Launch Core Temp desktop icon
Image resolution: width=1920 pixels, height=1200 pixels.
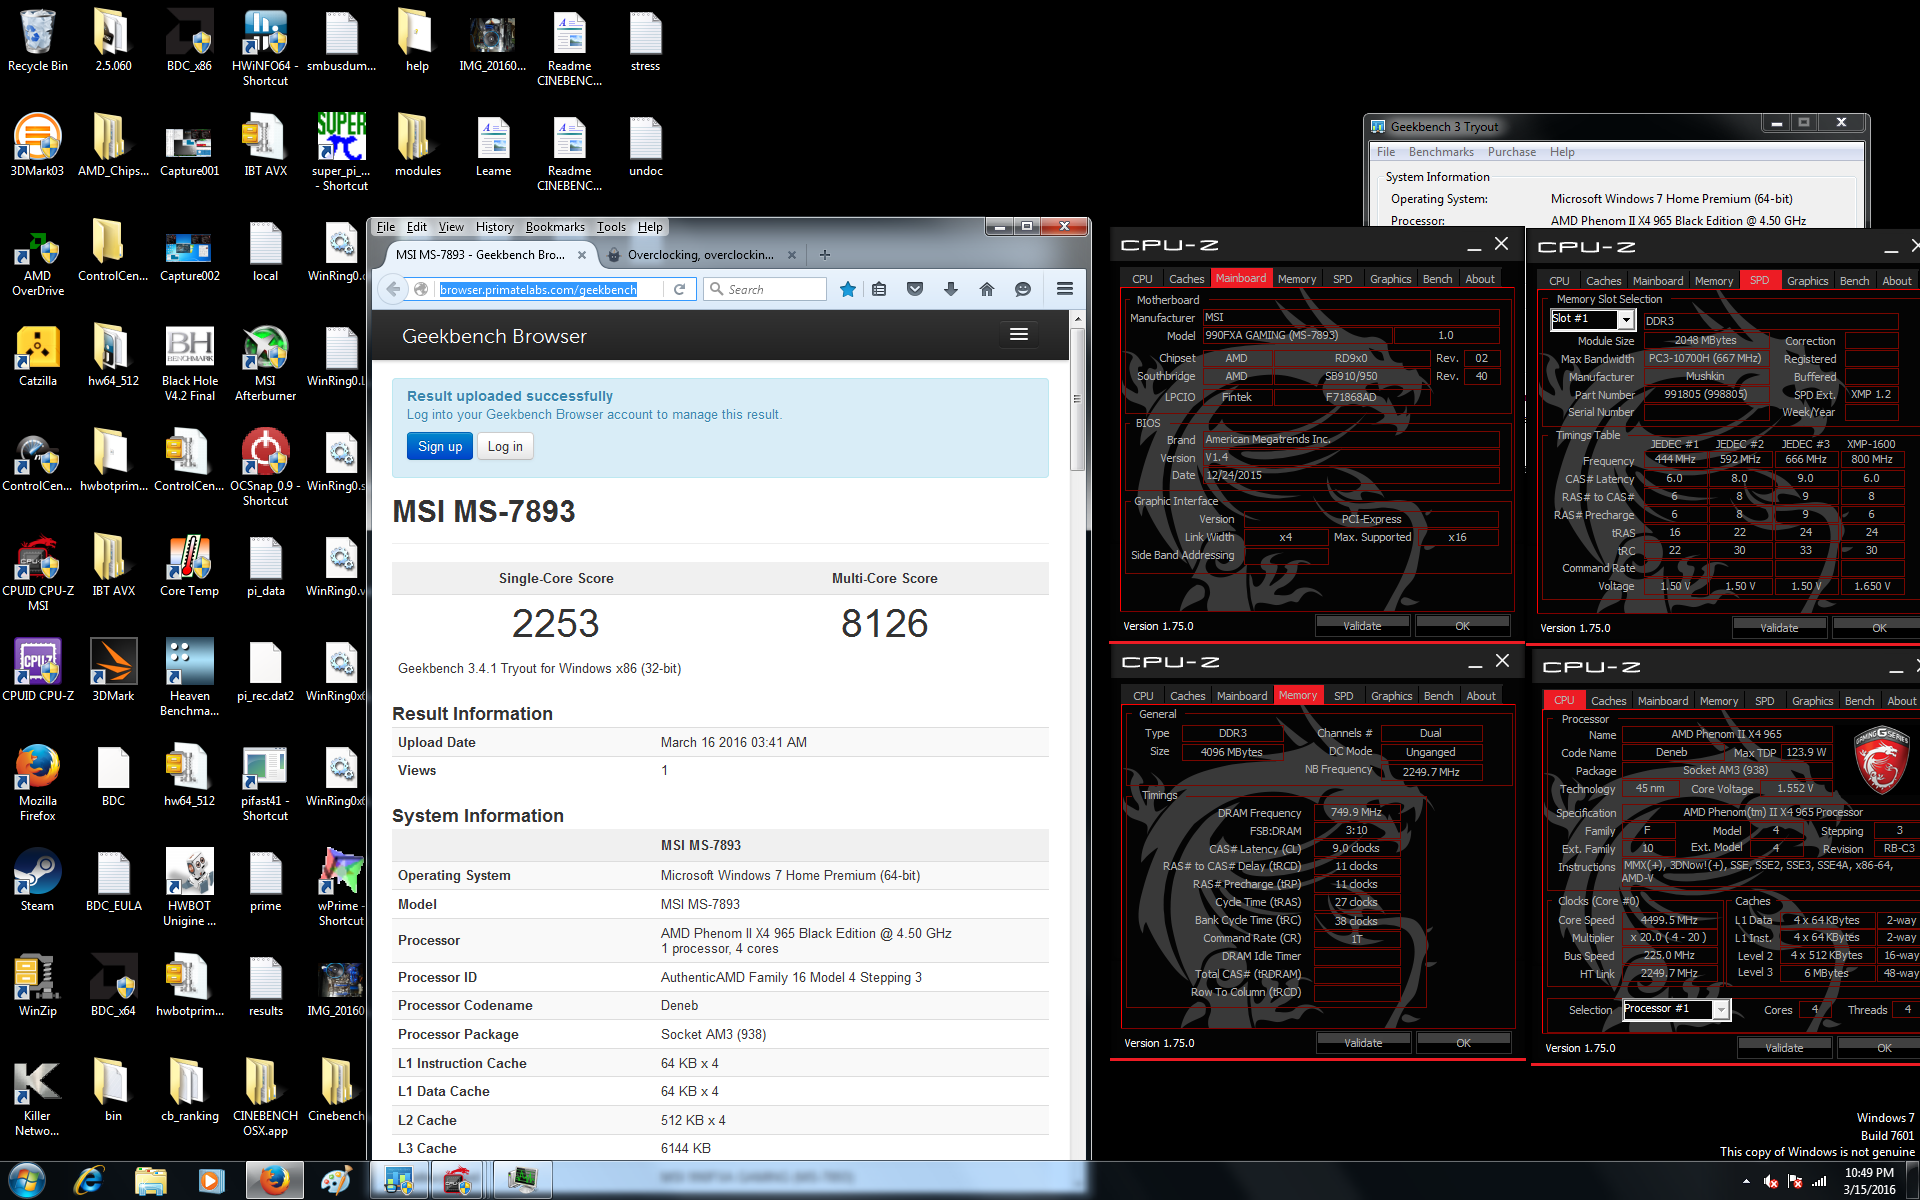click(x=190, y=565)
